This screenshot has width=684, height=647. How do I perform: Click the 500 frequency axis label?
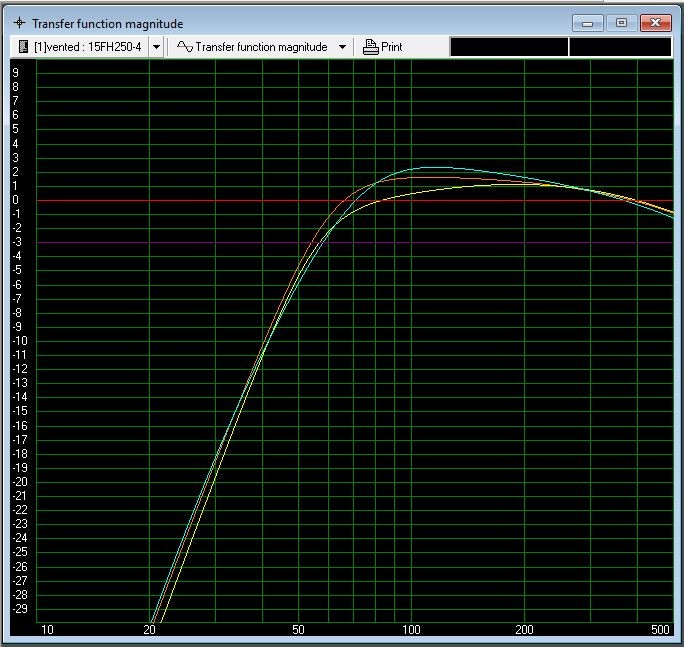[x=660, y=630]
